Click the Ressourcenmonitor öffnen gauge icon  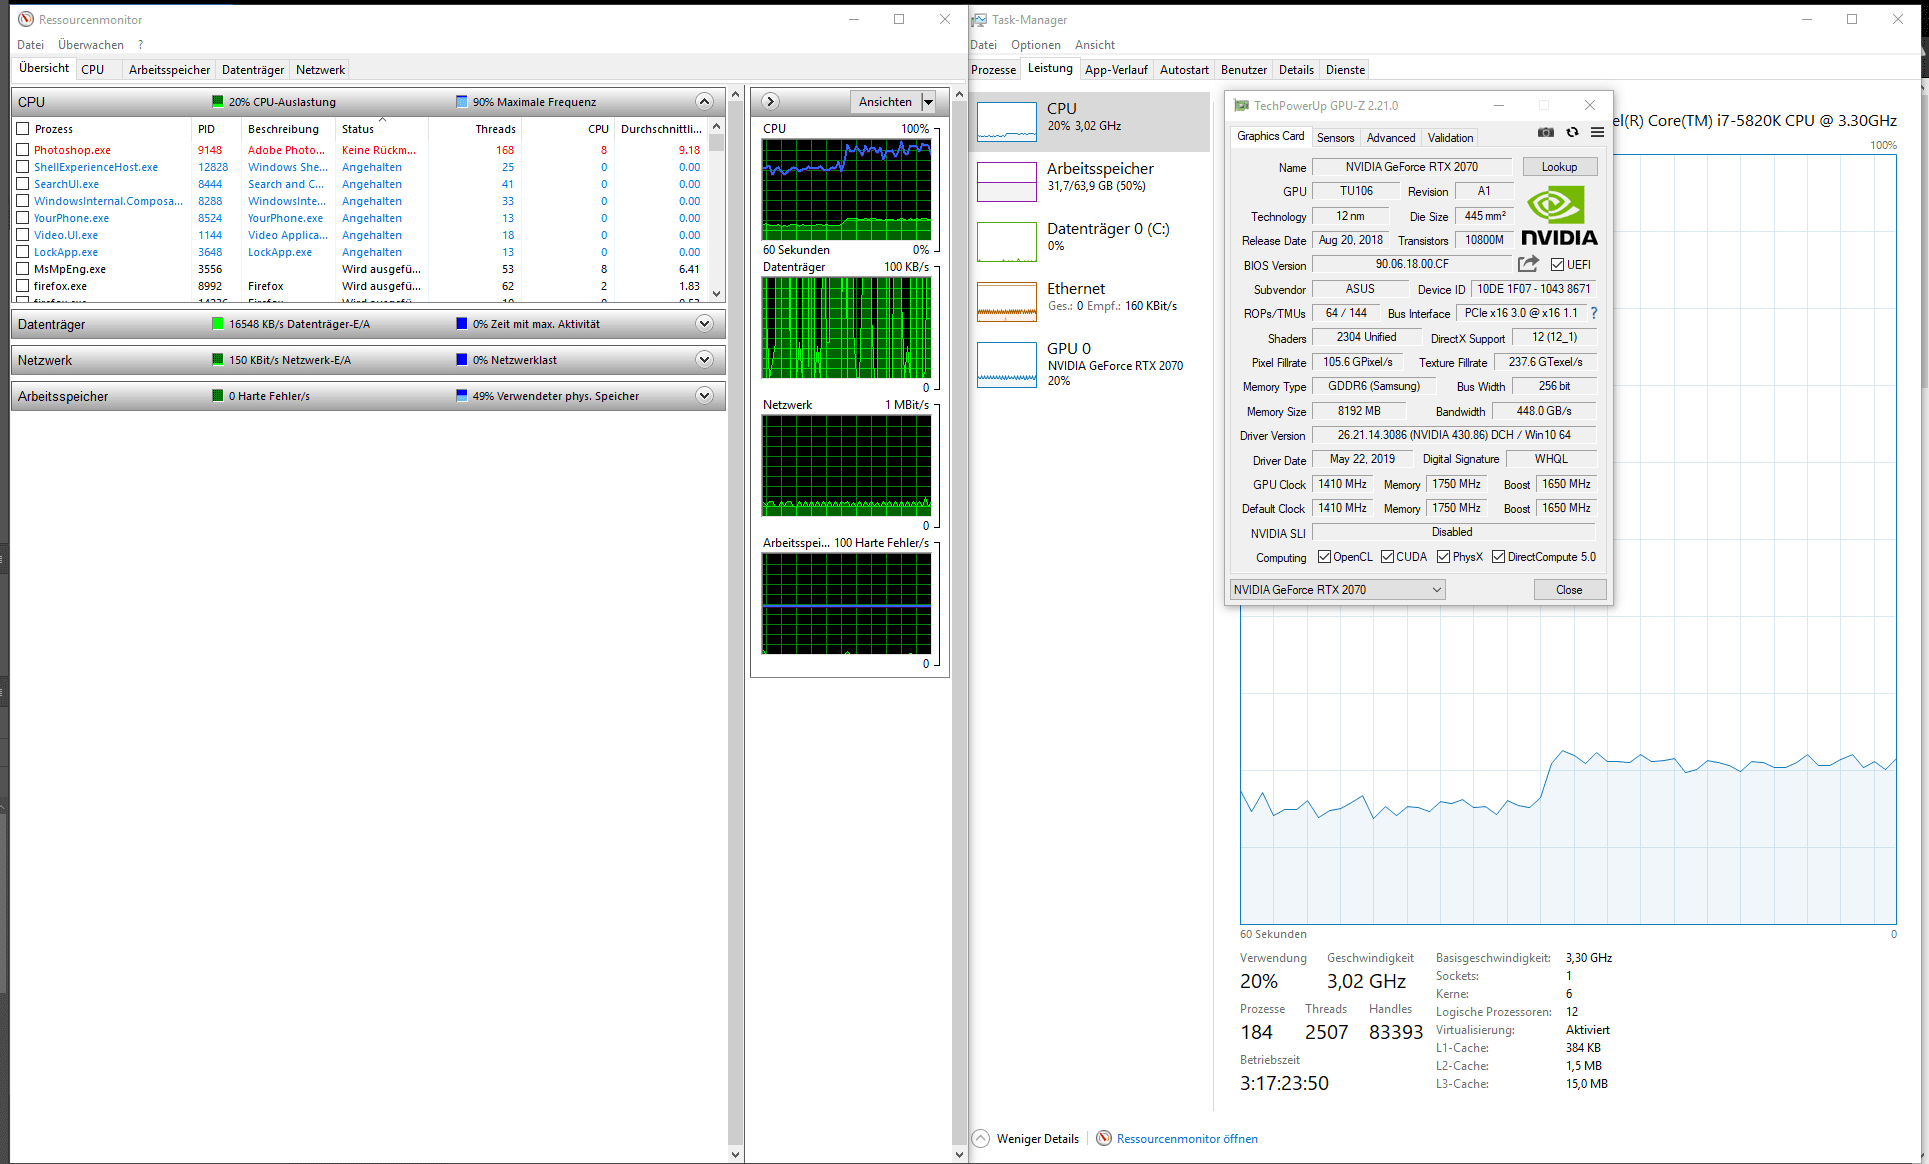tap(1104, 1138)
